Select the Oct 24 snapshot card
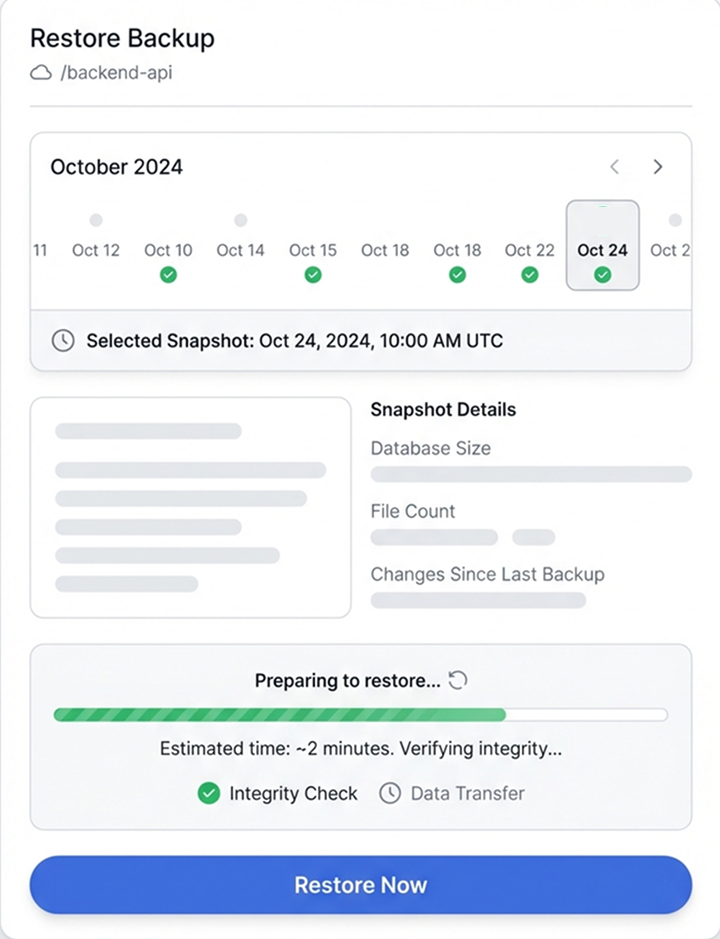 coord(602,245)
